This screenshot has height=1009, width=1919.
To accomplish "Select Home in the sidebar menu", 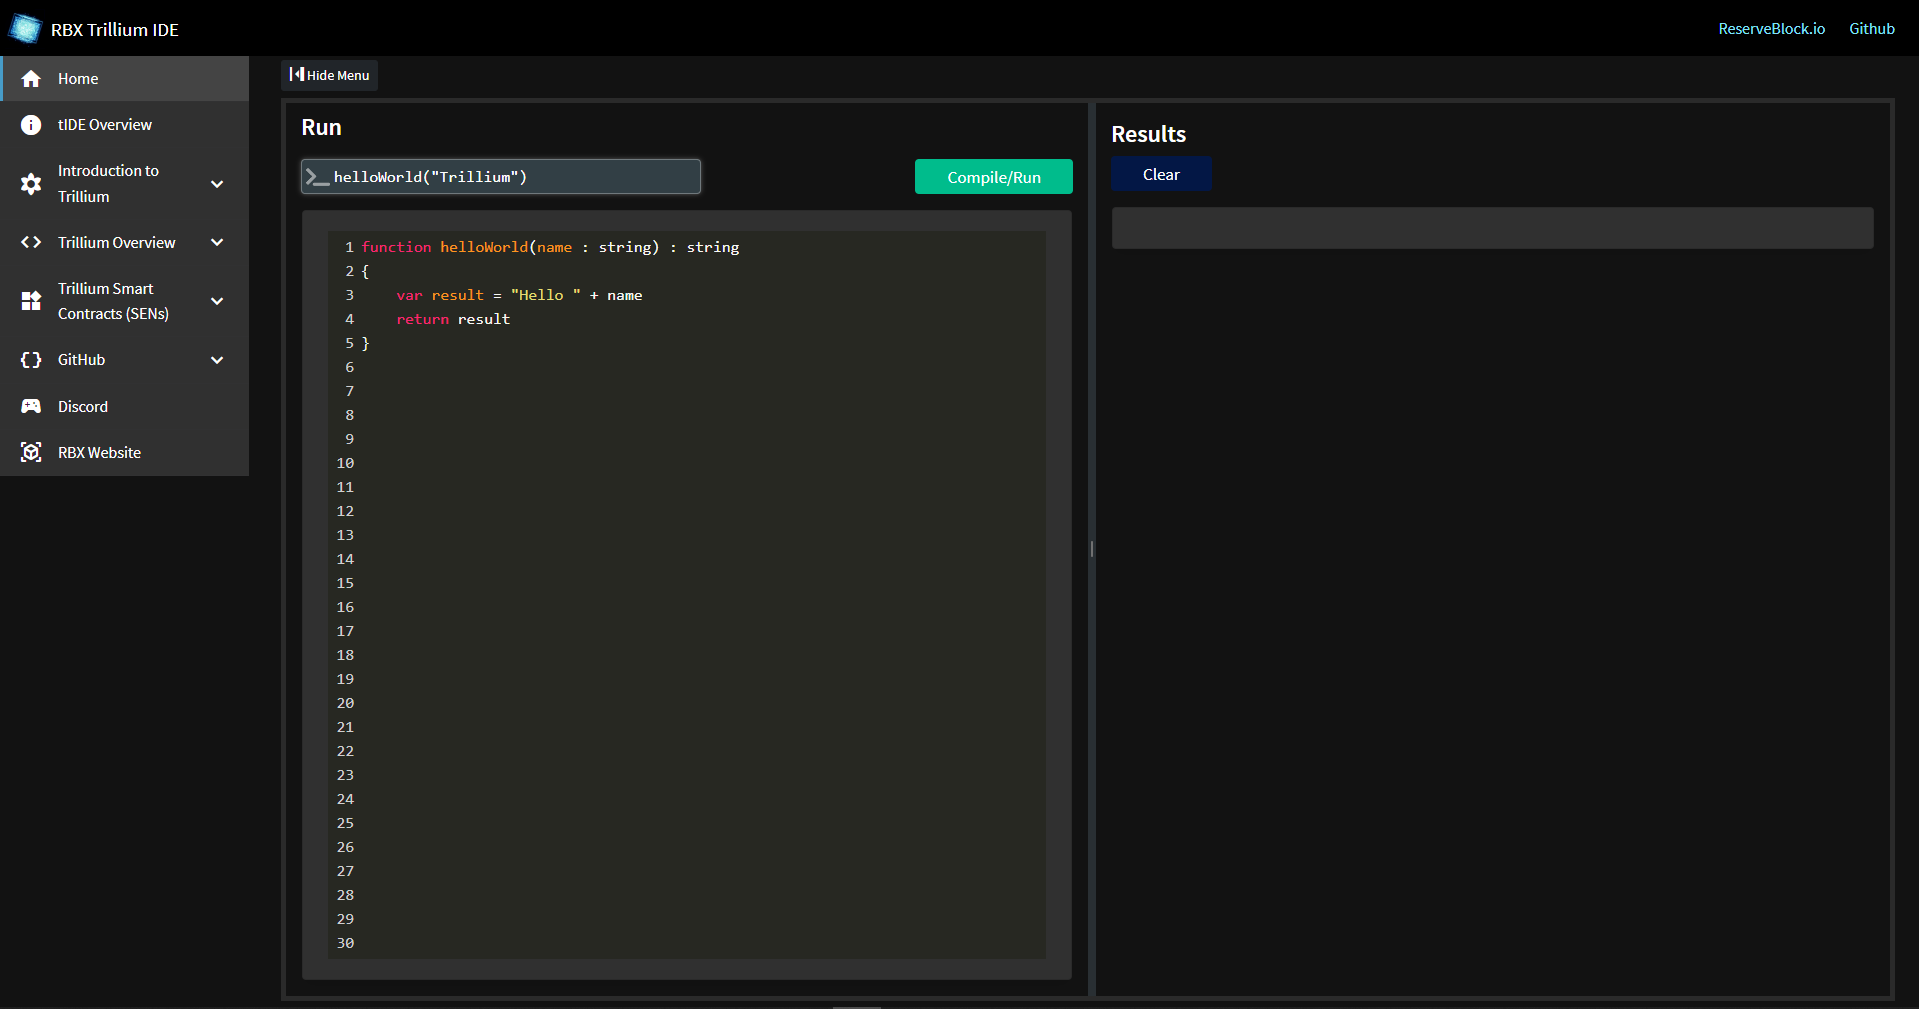I will click(x=79, y=78).
